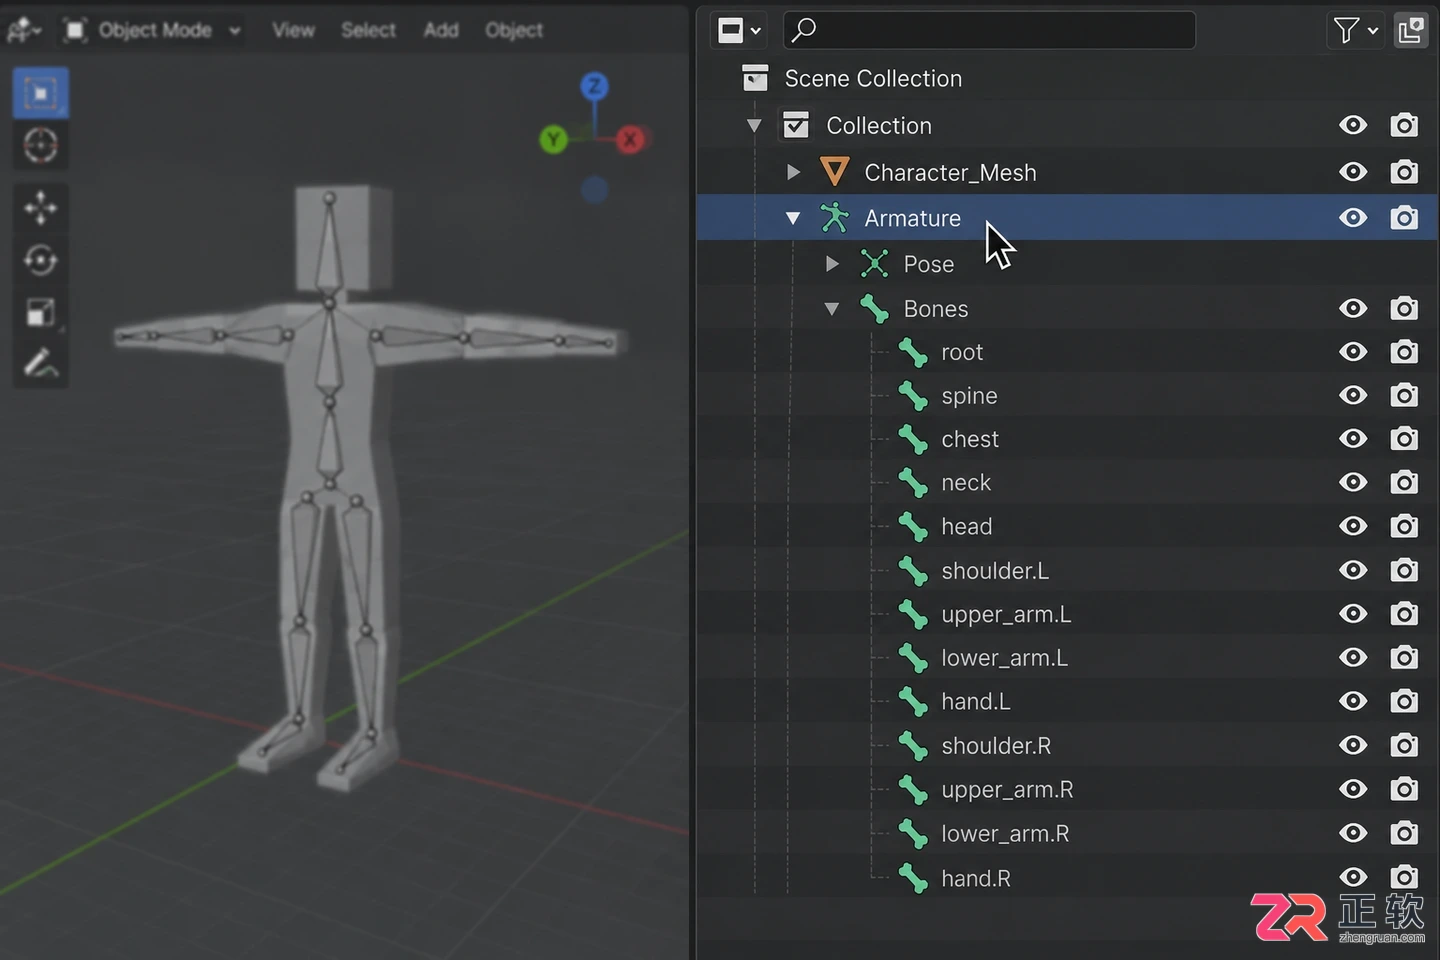This screenshot has height=960, width=1440.
Task: Click the Character_Mesh object icon
Action: click(x=835, y=172)
